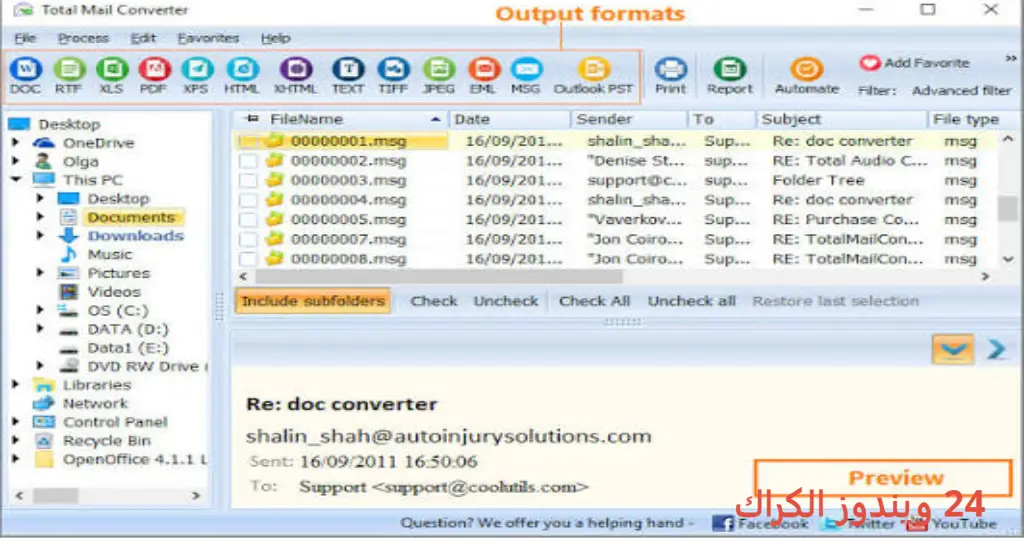
Task: Click folder tree horizontal scrollbar thumb
Action: click(x=55, y=496)
